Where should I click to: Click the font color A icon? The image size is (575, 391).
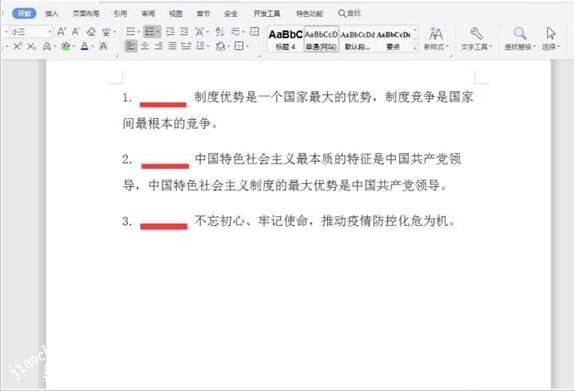[x=84, y=46]
